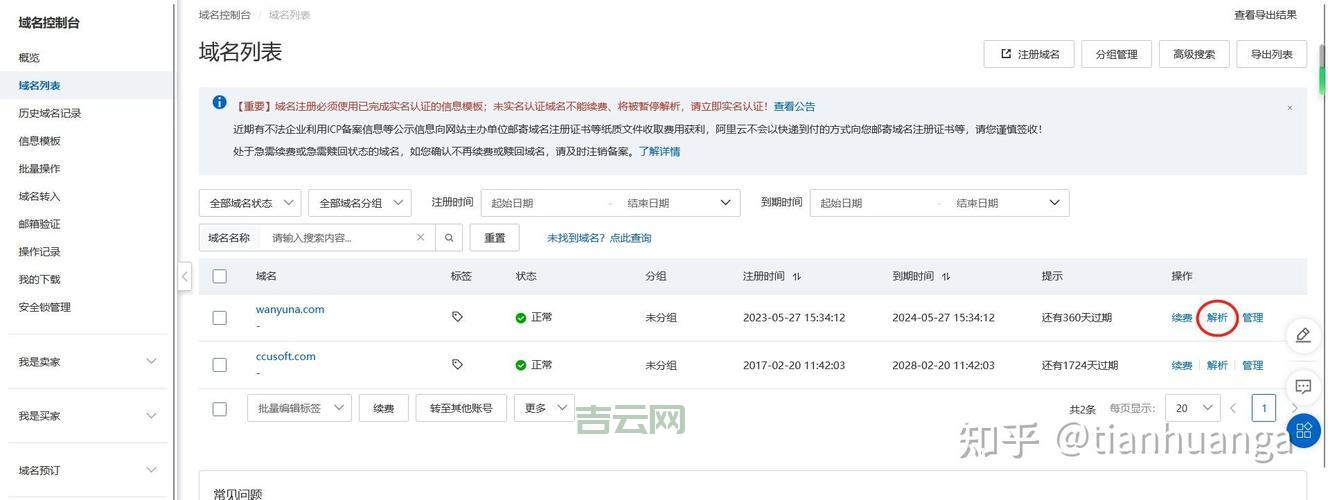This screenshot has width=1328, height=500.
Task: Click the tag icon for wanyuna.com
Action: point(457,317)
